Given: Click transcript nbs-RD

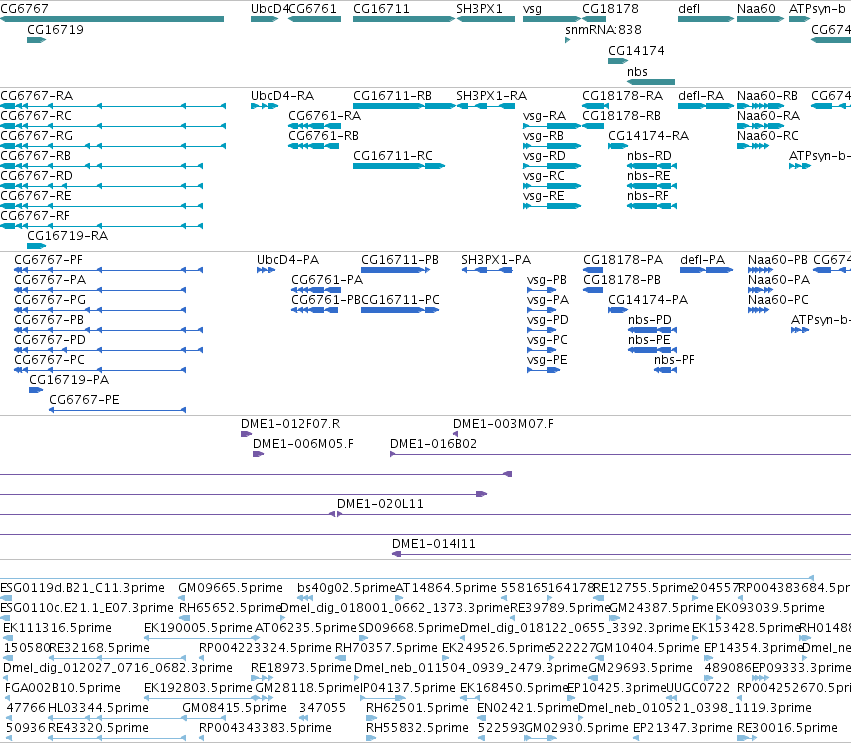Looking at the screenshot, I should click(652, 166).
